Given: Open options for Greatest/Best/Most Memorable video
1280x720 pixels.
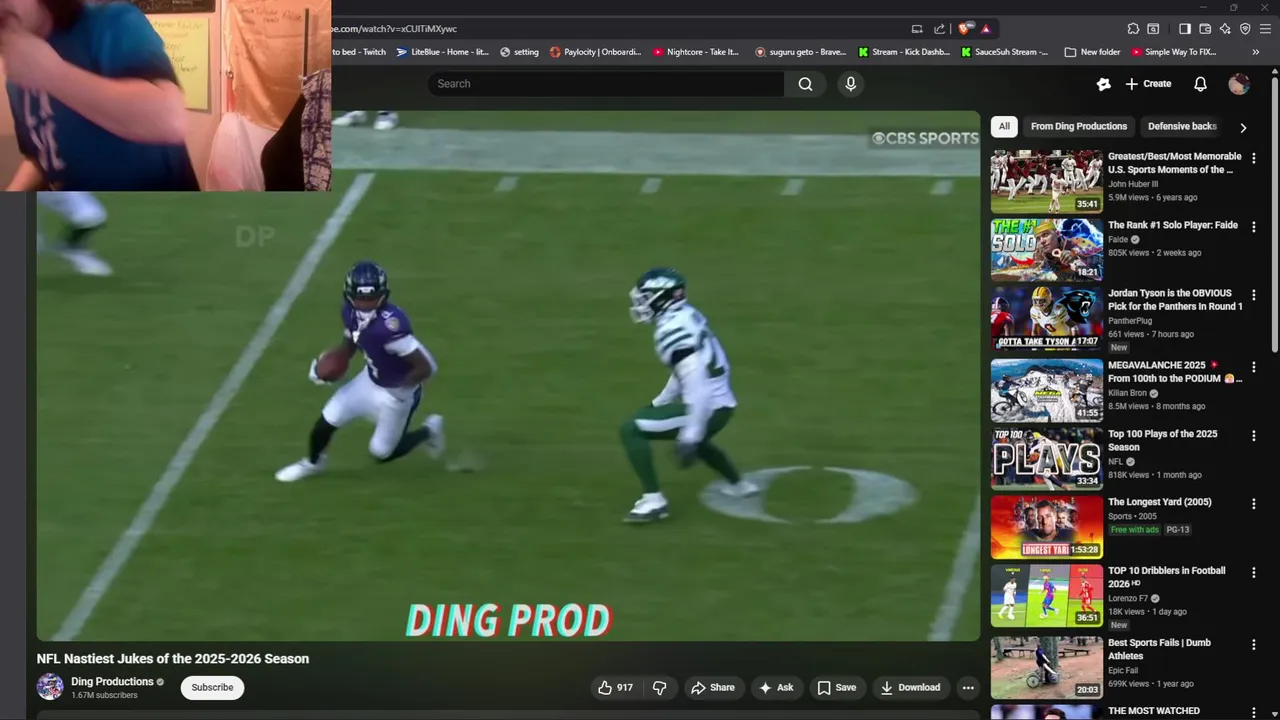Looking at the screenshot, I should 1253,158.
